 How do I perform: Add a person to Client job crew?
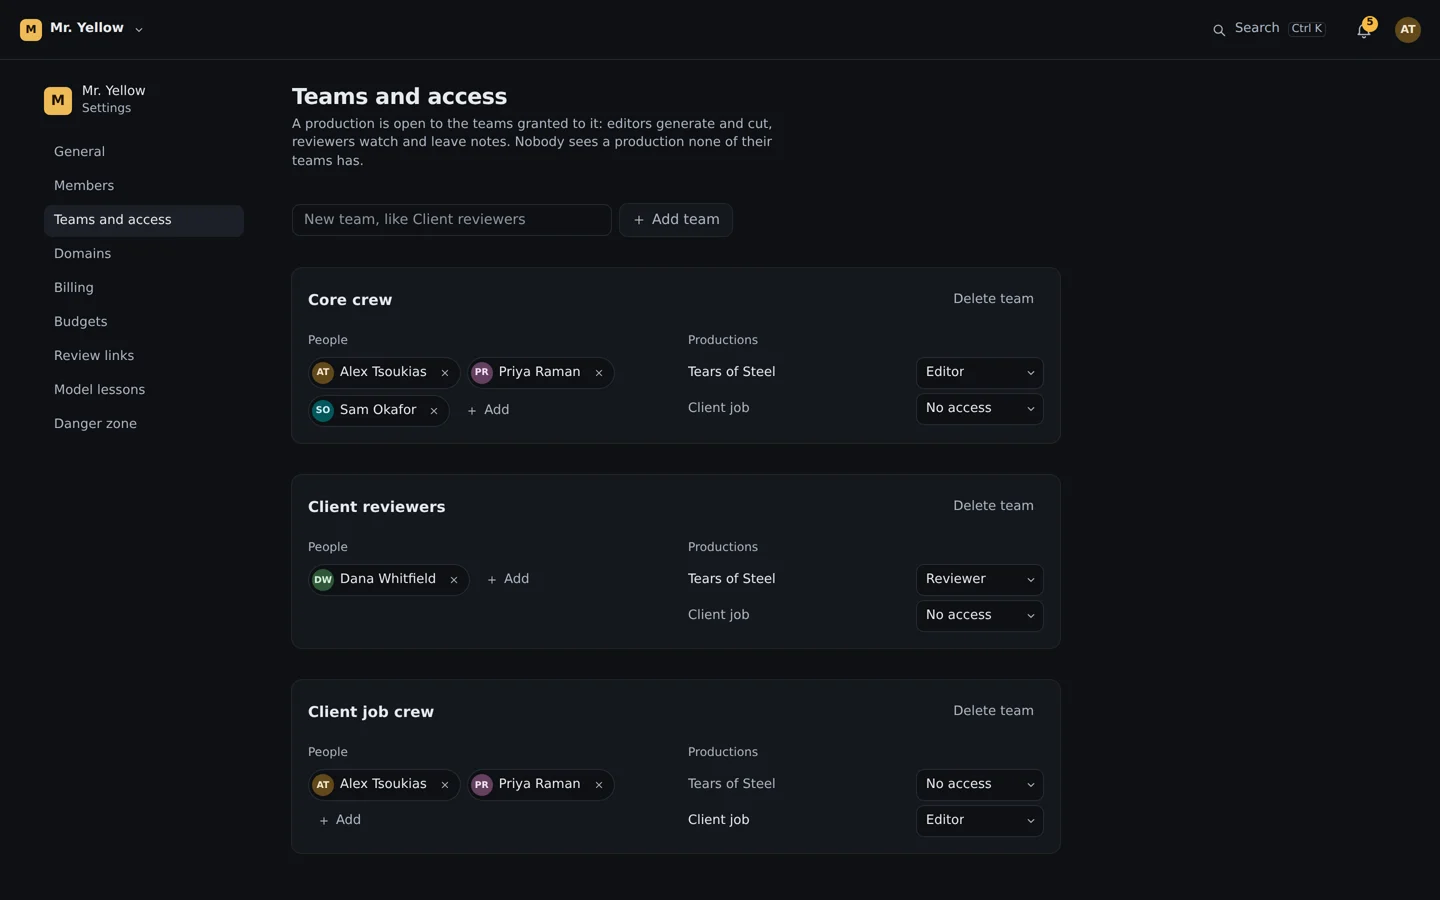click(x=340, y=820)
